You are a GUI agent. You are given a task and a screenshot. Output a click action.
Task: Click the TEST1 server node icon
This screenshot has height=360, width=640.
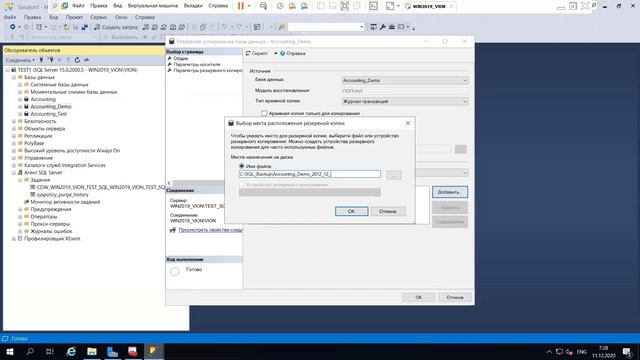pos(13,70)
